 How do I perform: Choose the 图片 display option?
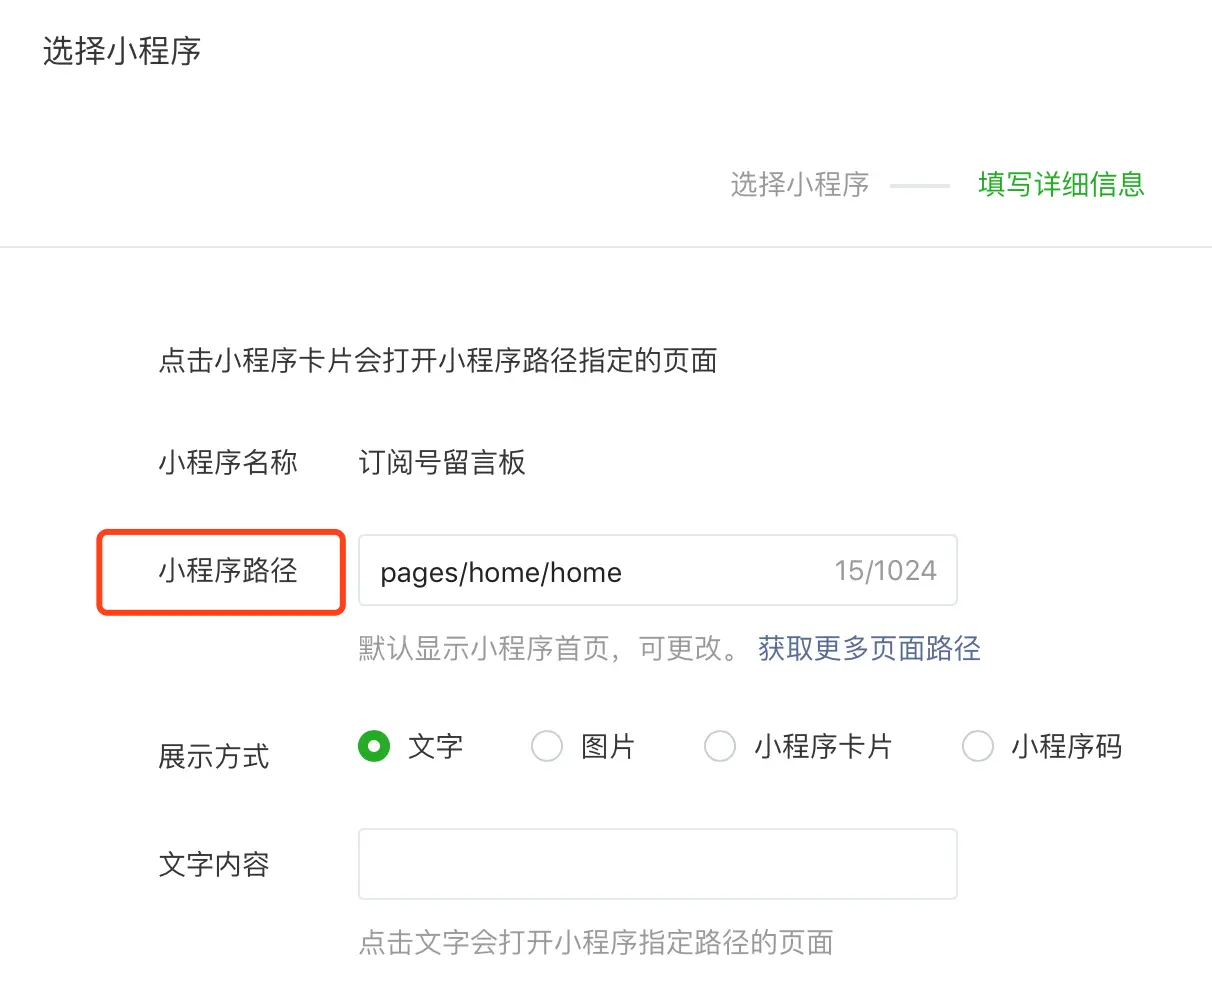(x=547, y=746)
